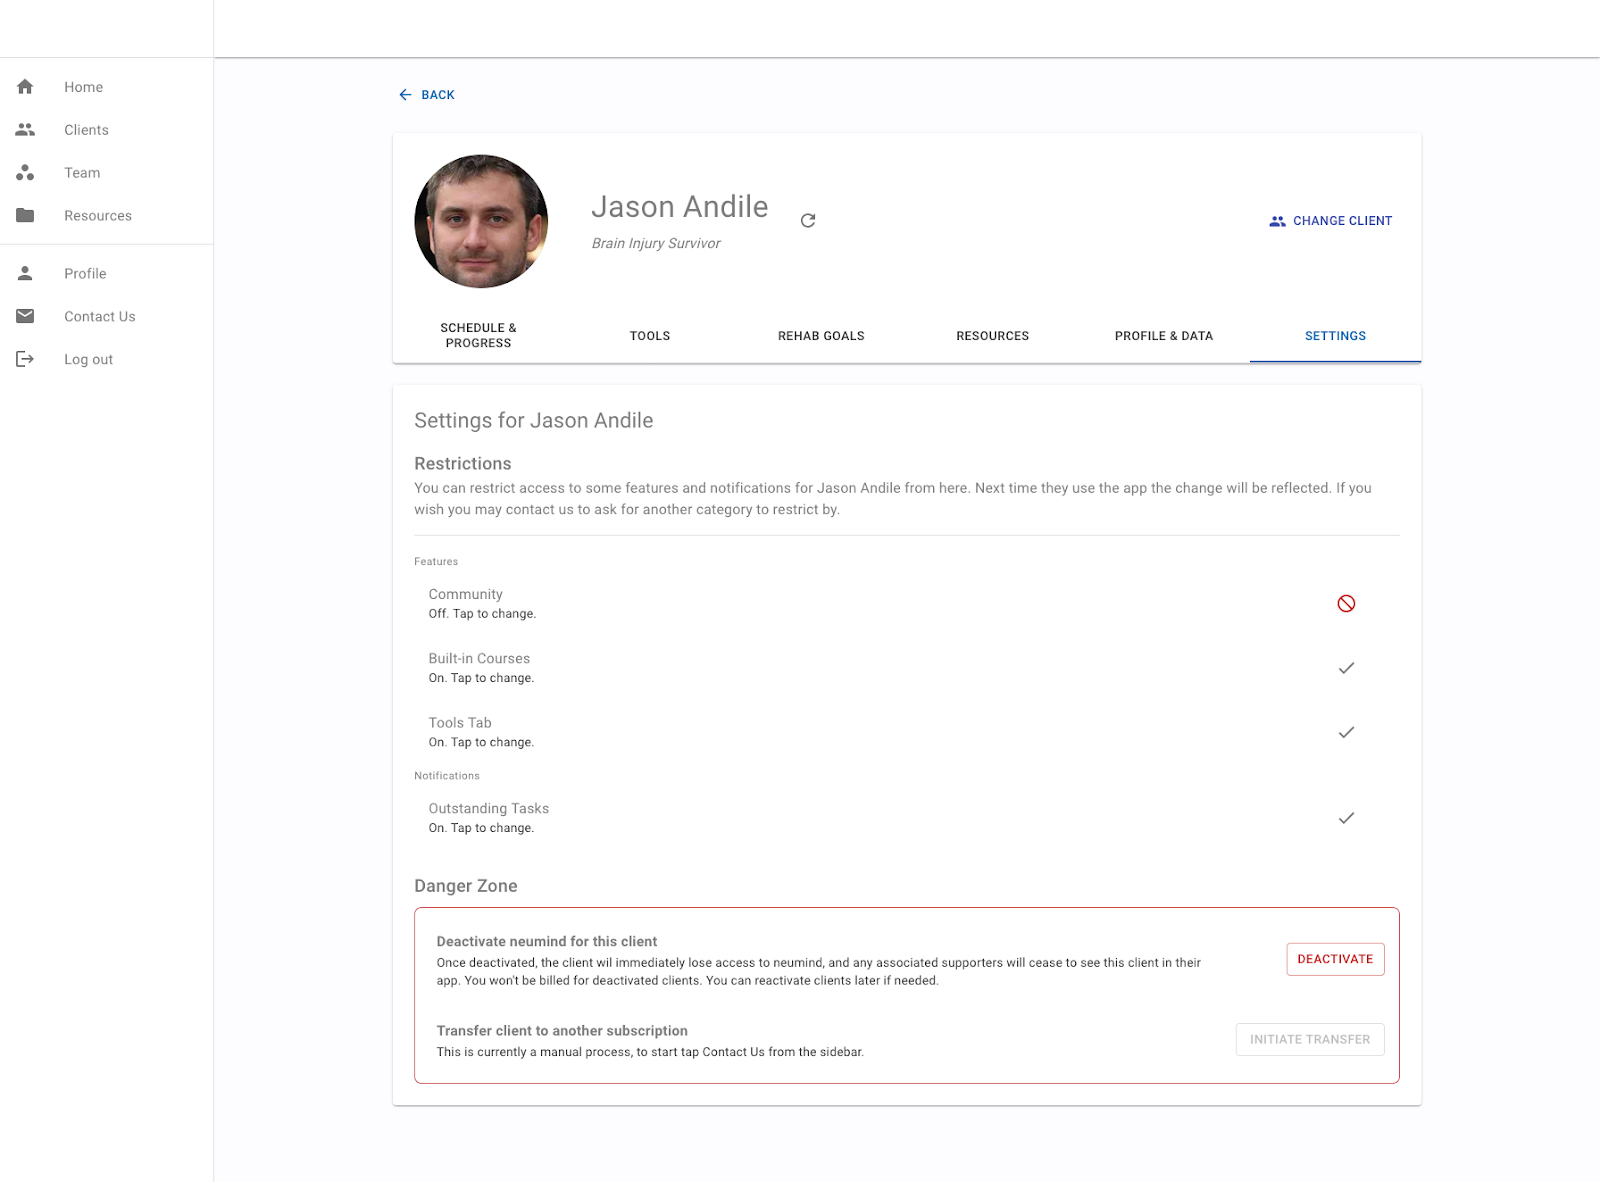Click 'Settings for Jason Andile' heading
Viewport: 1600px width, 1182px height.
click(534, 421)
